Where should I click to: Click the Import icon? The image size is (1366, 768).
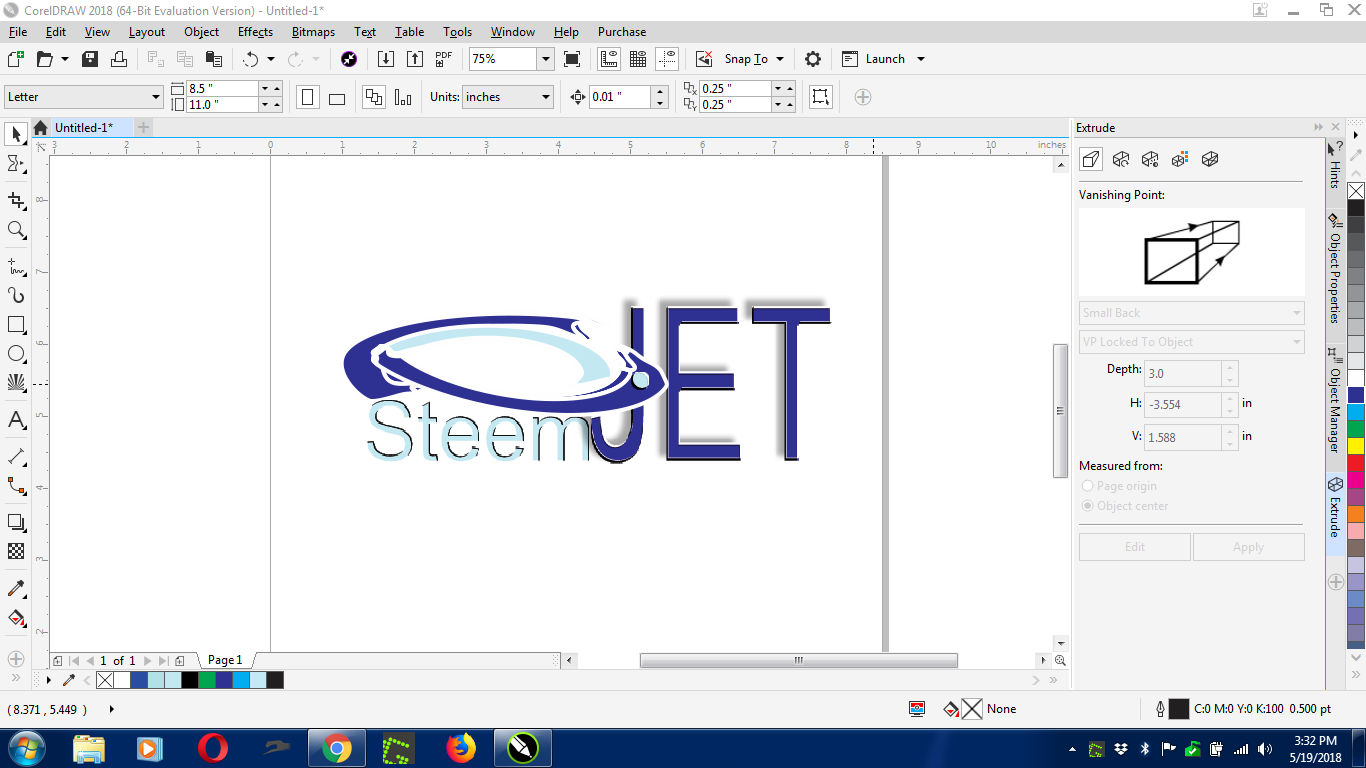pos(386,59)
